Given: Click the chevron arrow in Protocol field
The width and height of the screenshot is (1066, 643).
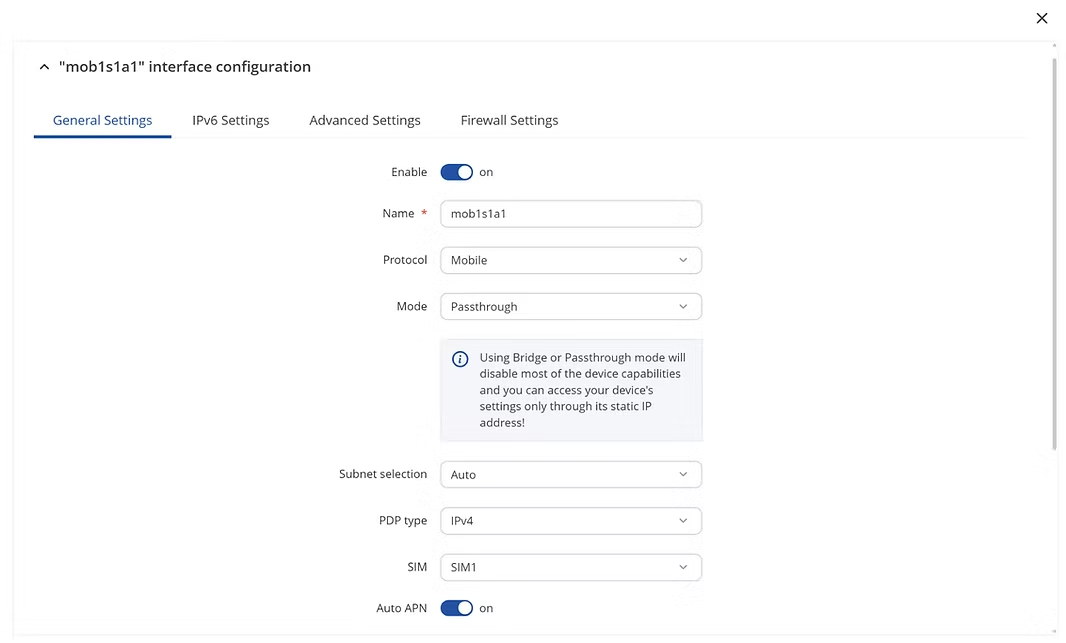Looking at the screenshot, I should click(x=683, y=260).
